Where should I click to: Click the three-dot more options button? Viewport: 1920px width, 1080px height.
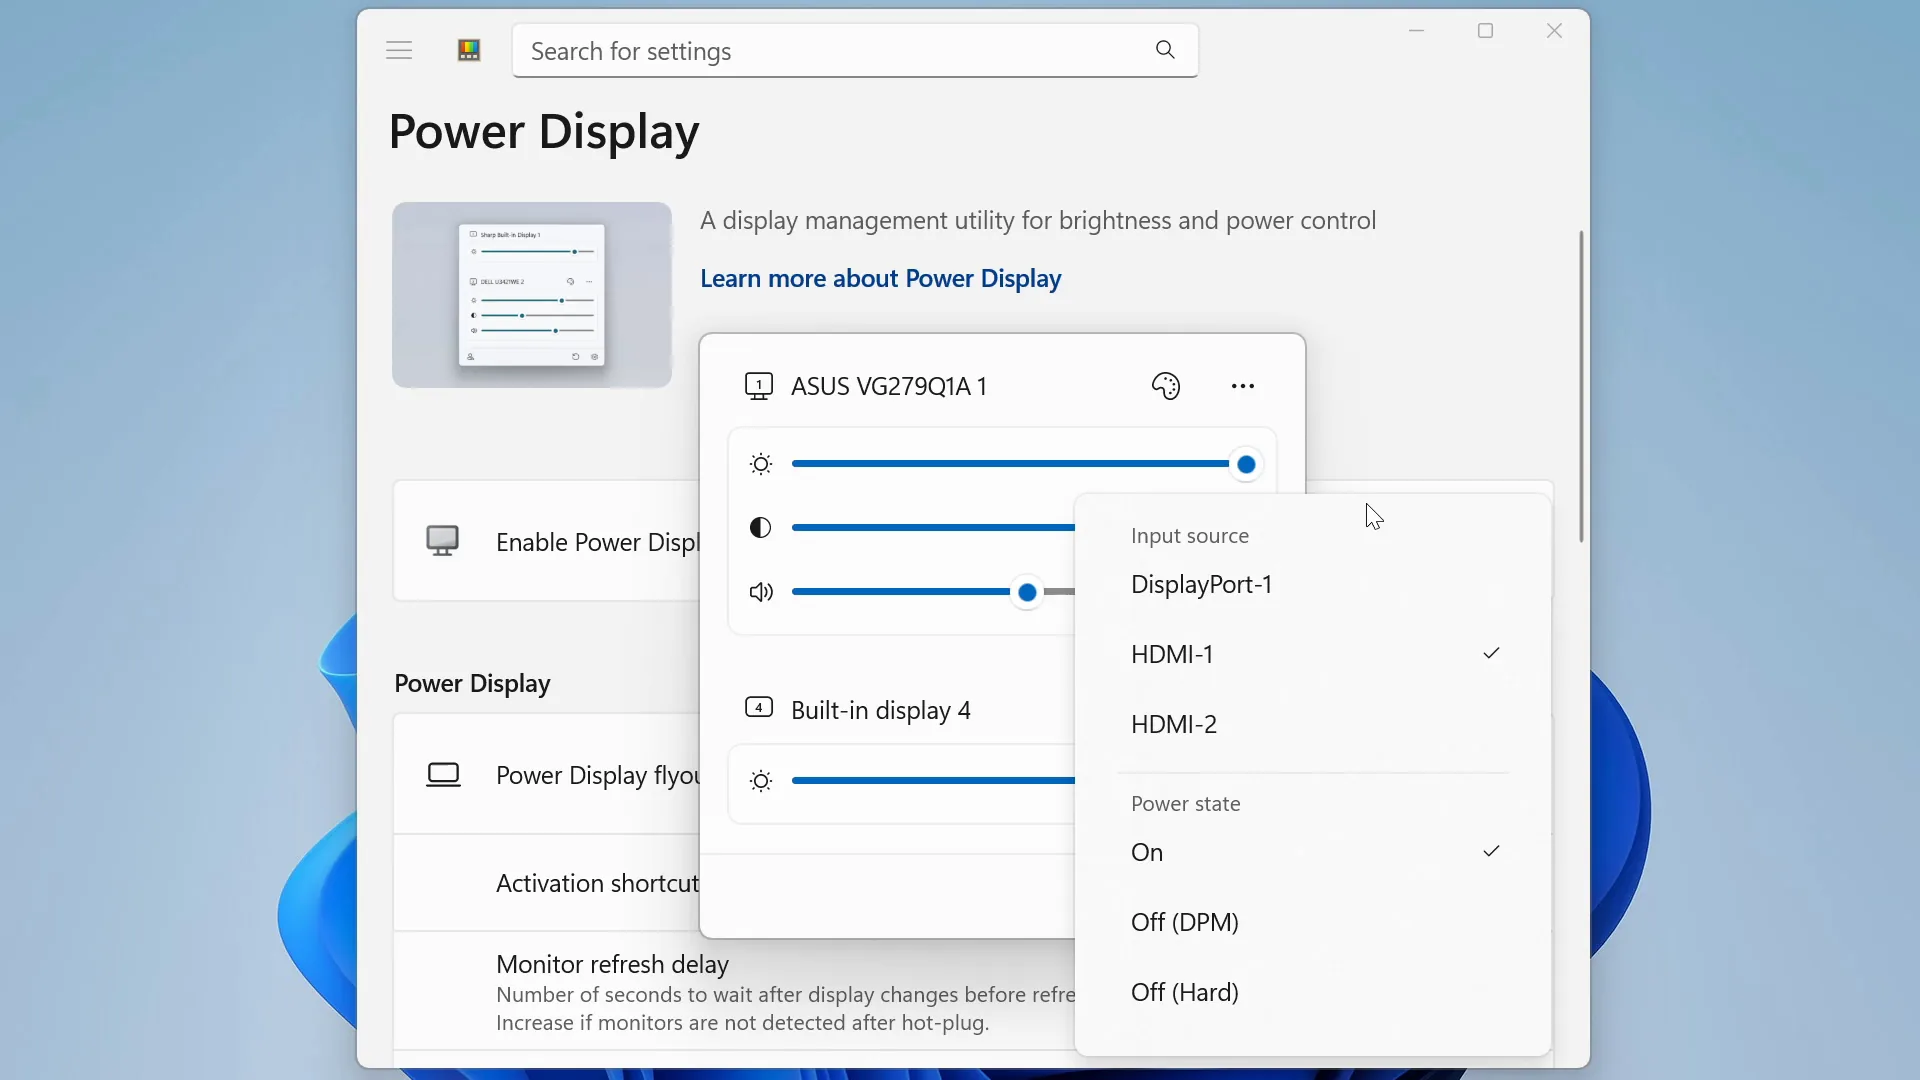pyautogui.click(x=1243, y=386)
